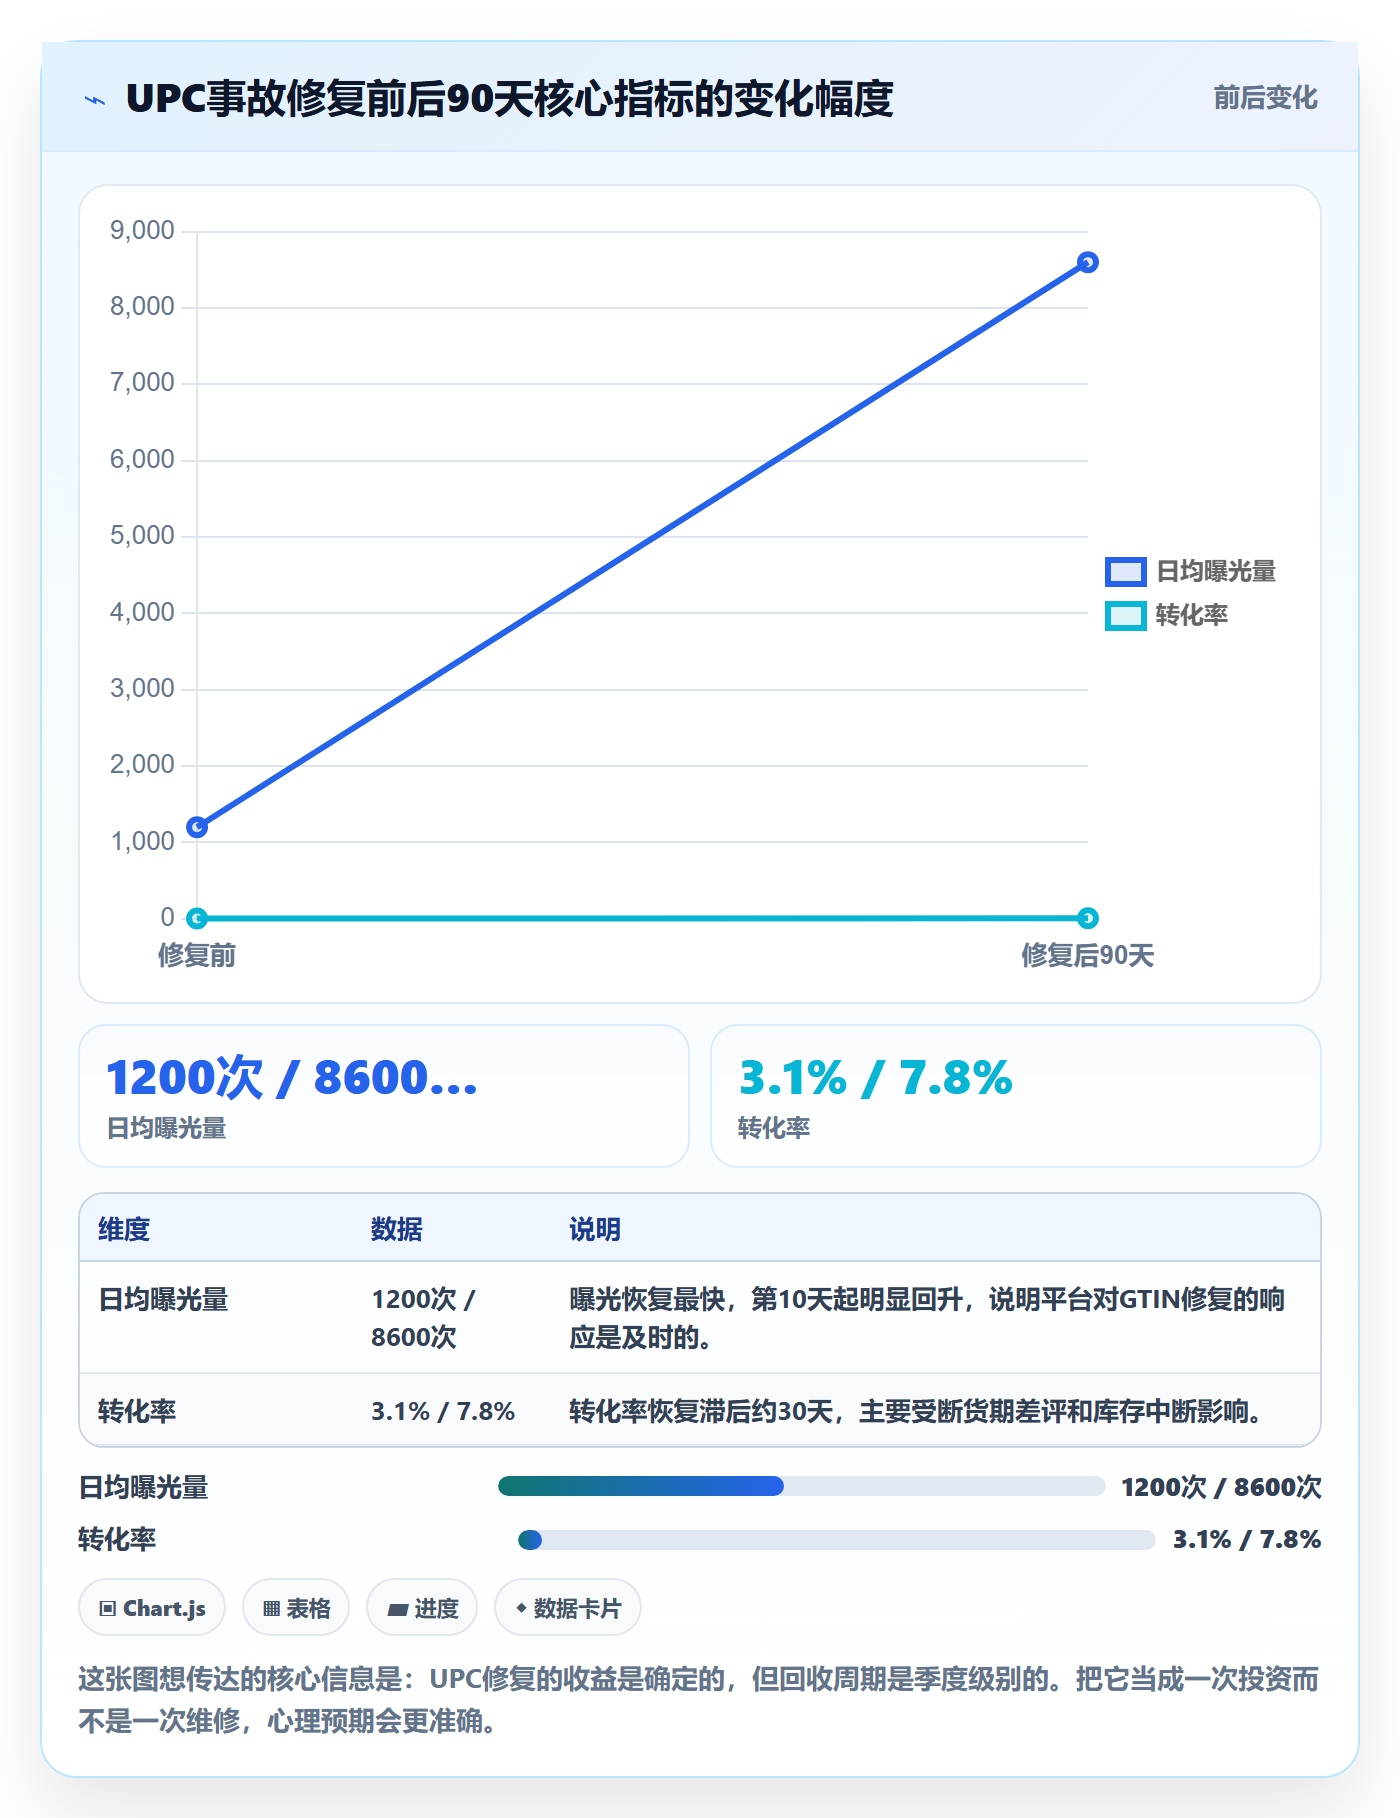The height and width of the screenshot is (1818, 1400).
Task: Click the footer summary paragraph
Action: coord(699,1699)
